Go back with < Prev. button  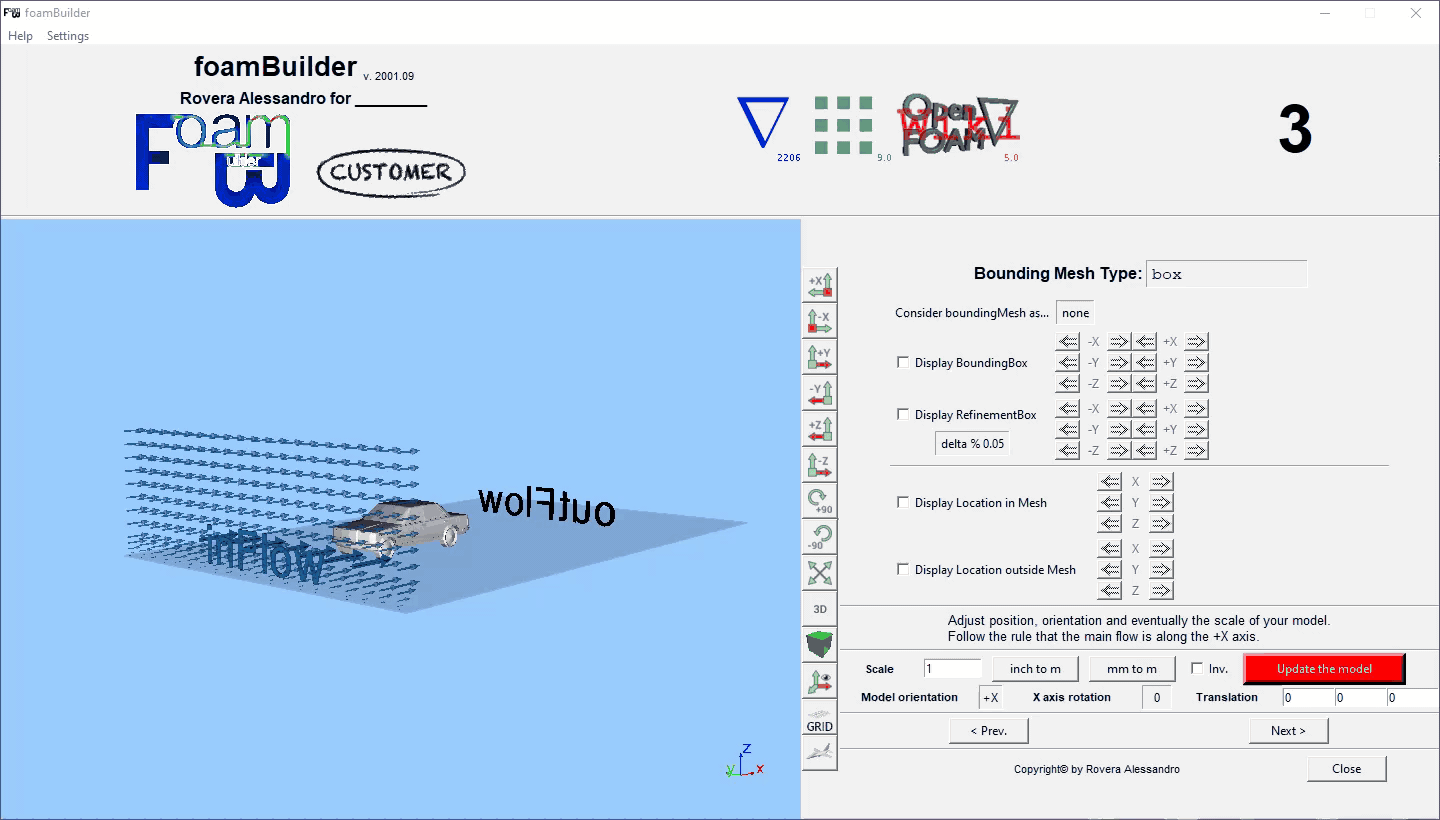tap(989, 731)
